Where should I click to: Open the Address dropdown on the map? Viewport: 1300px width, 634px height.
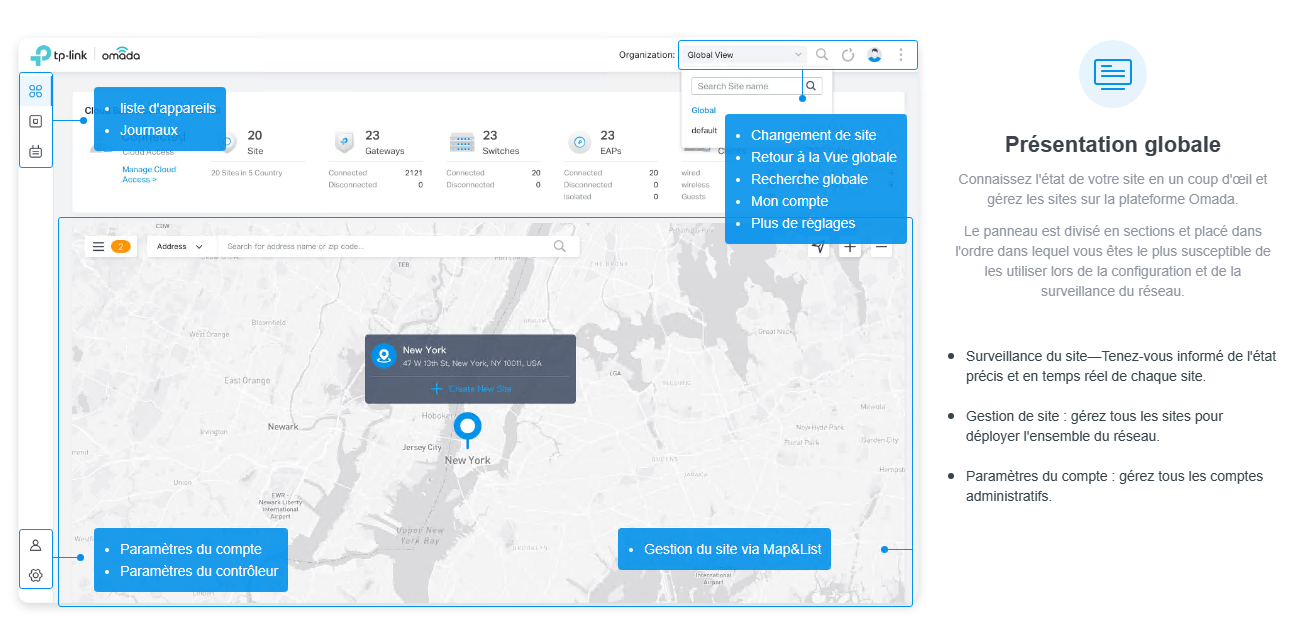point(178,245)
